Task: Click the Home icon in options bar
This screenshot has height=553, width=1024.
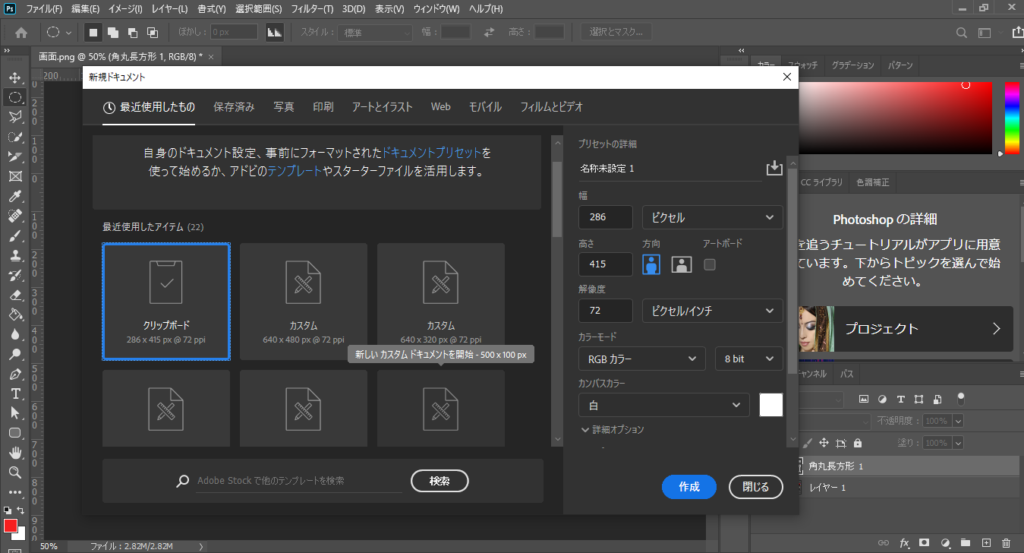Action: coord(21,32)
